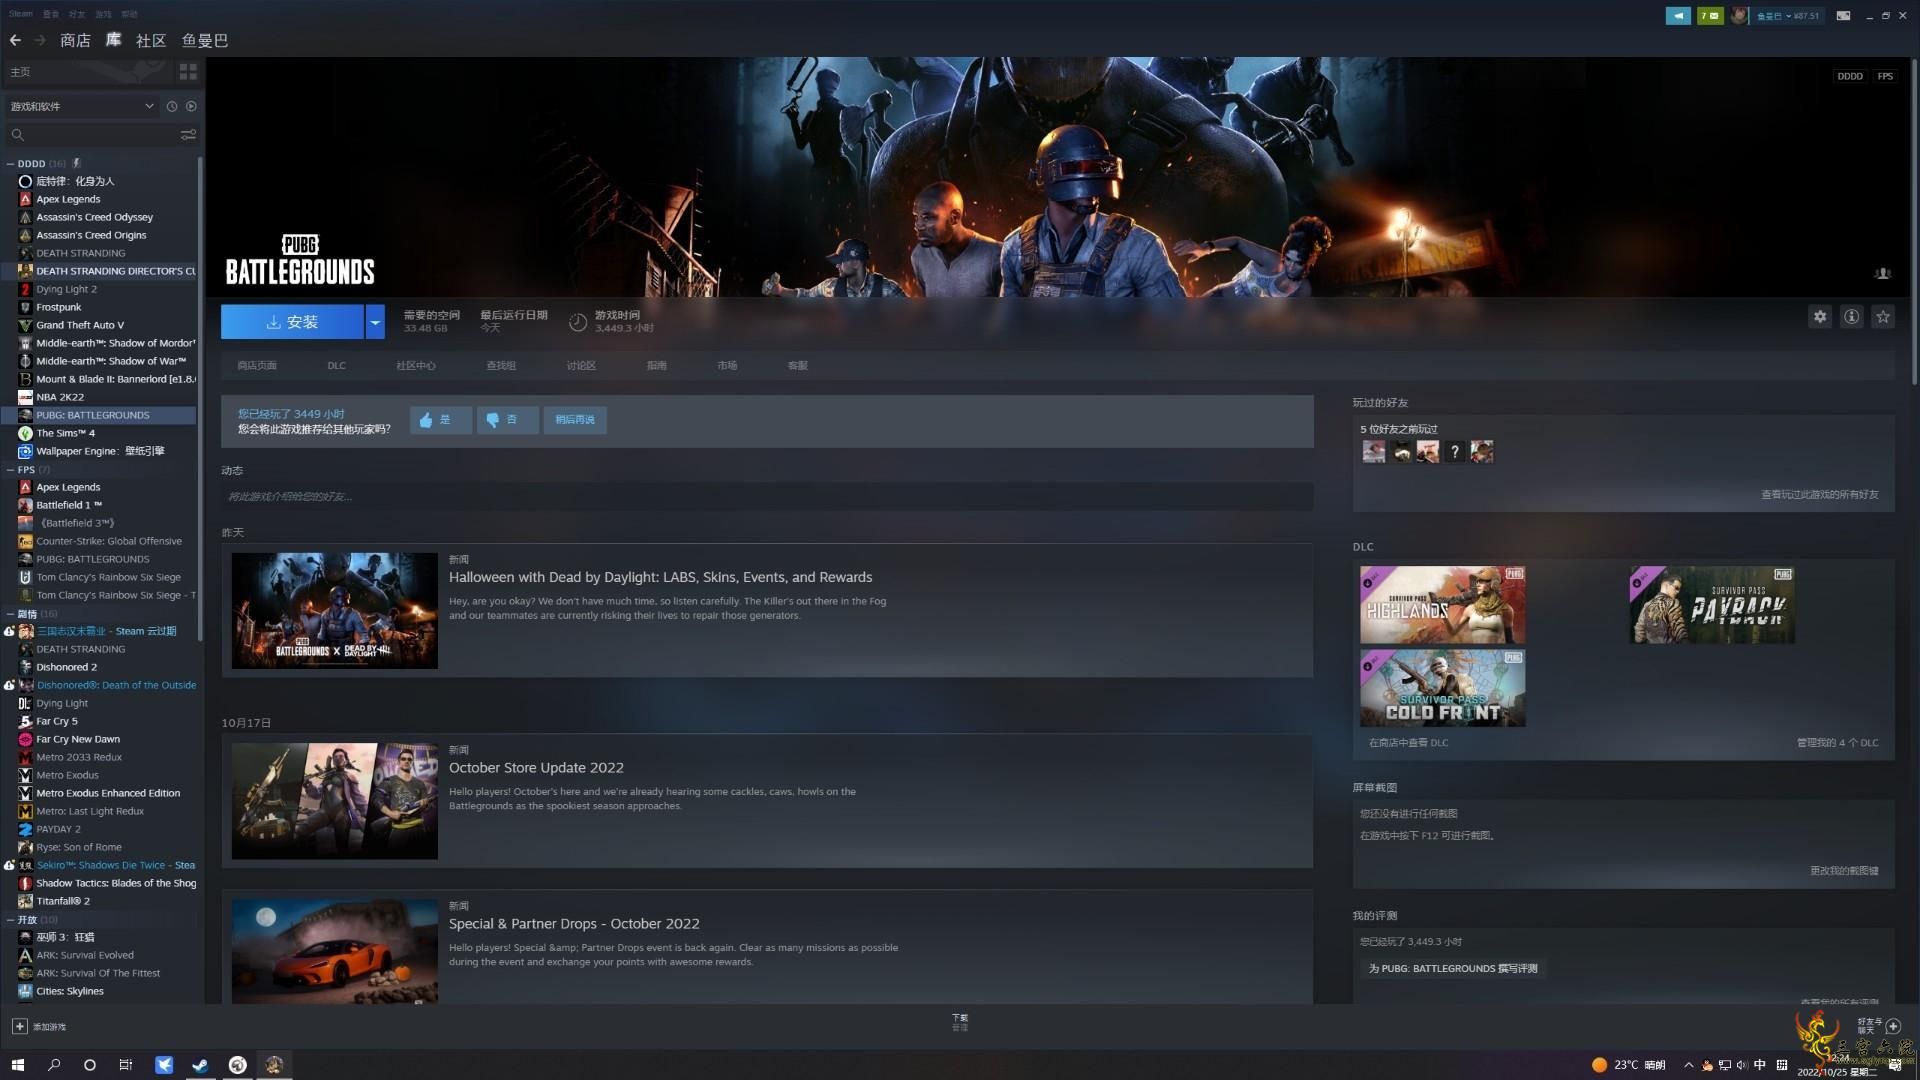Collapse the 剧情 collection

point(10,614)
